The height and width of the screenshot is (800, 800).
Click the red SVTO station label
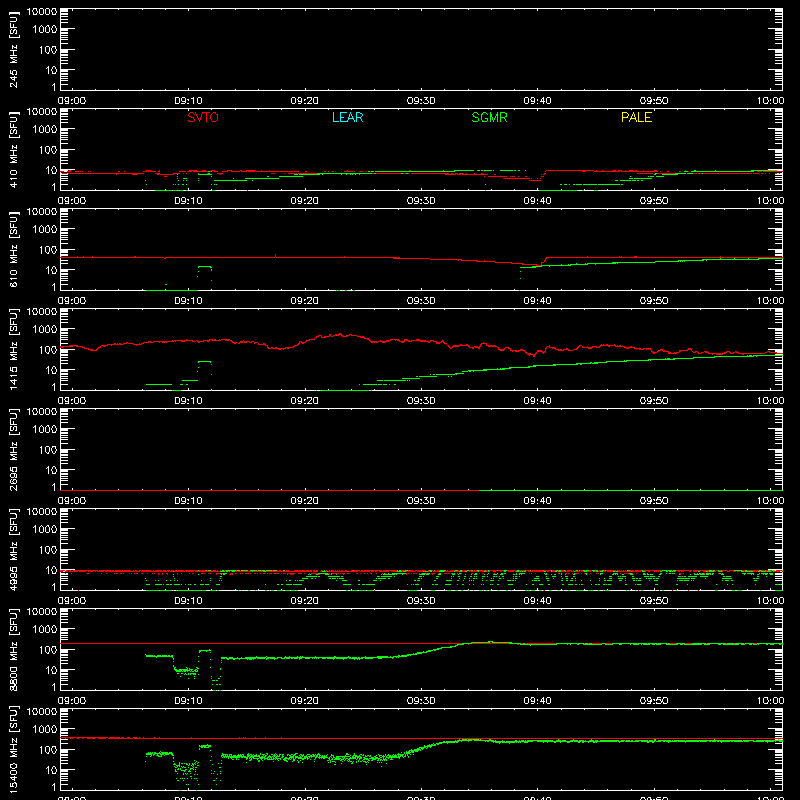(203, 117)
